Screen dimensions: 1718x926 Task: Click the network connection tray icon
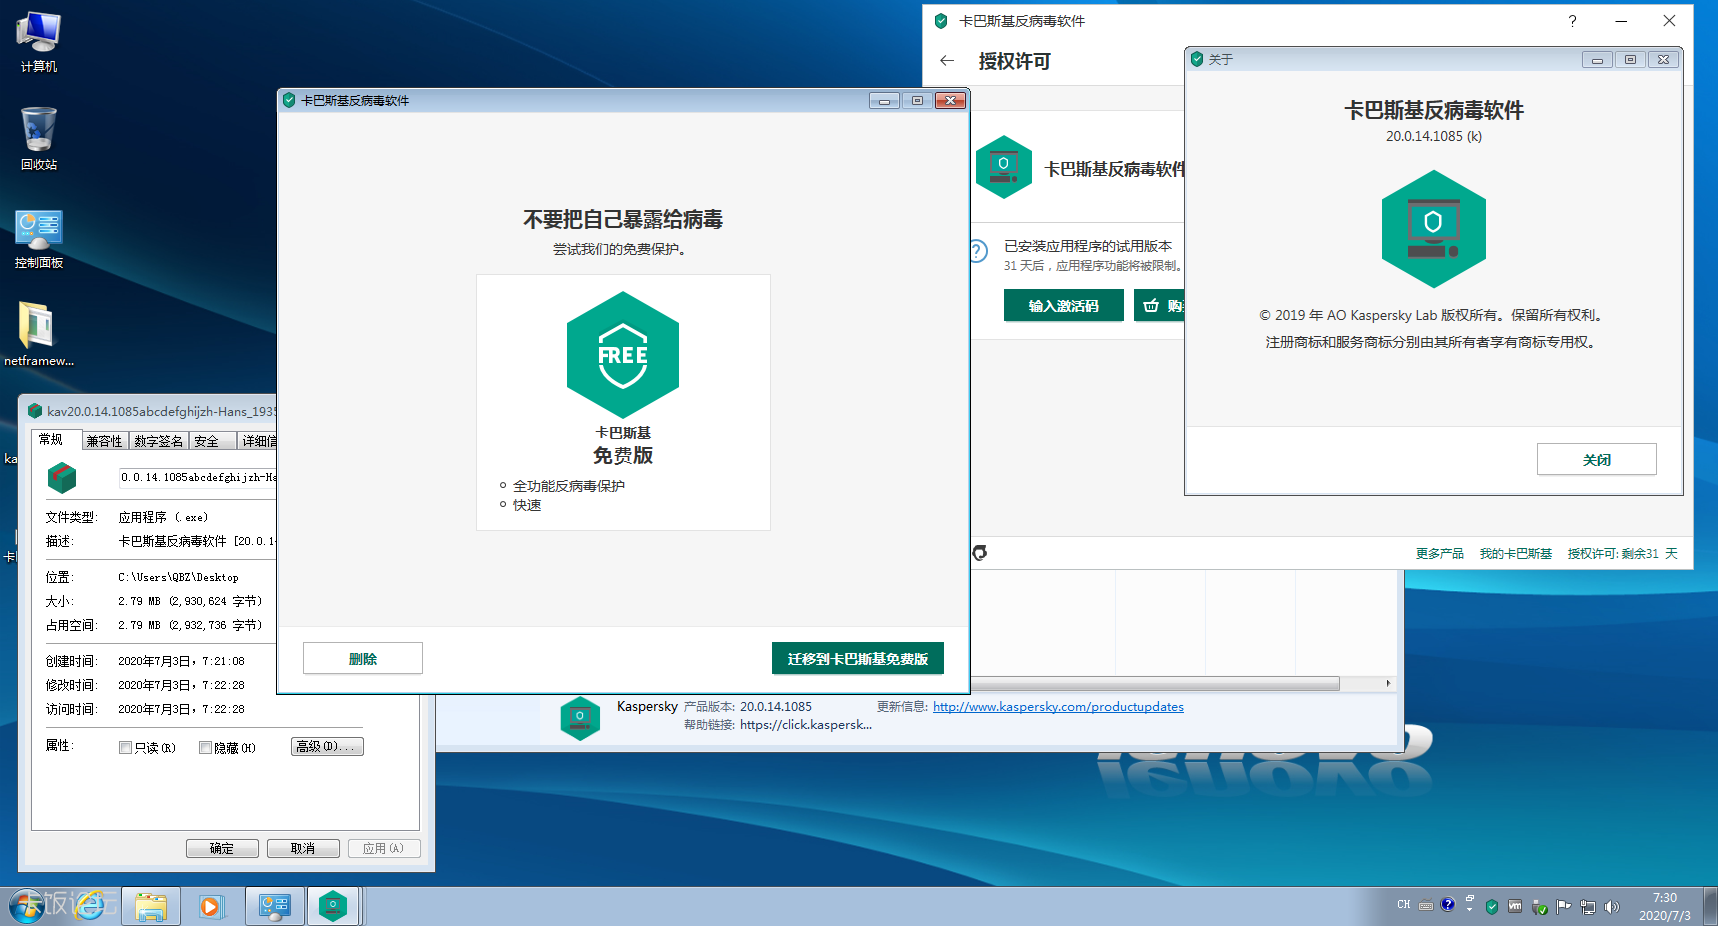coord(1587,907)
